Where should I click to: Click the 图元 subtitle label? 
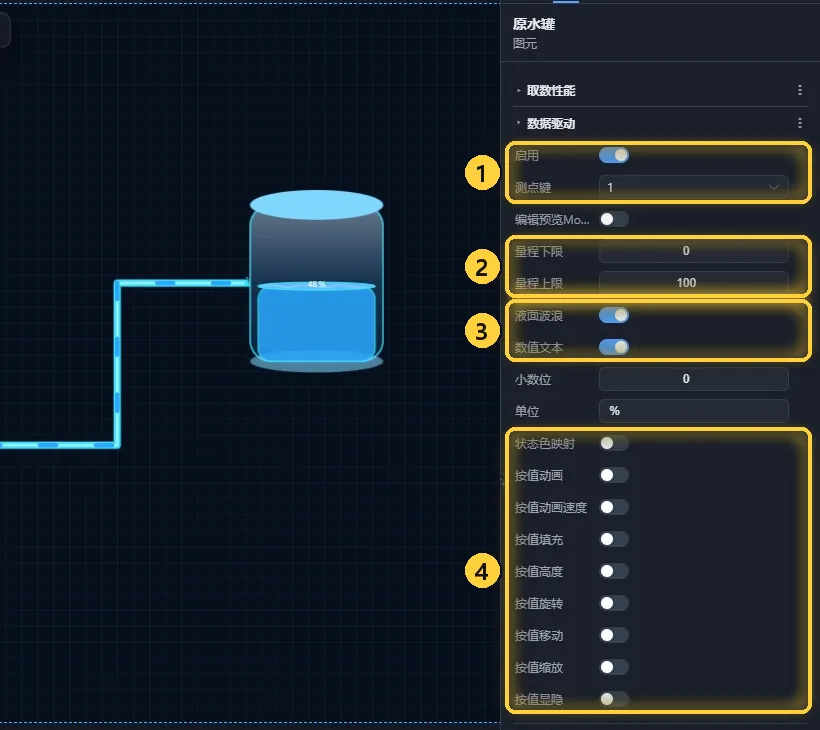pyautogui.click(x=525, y=44)
